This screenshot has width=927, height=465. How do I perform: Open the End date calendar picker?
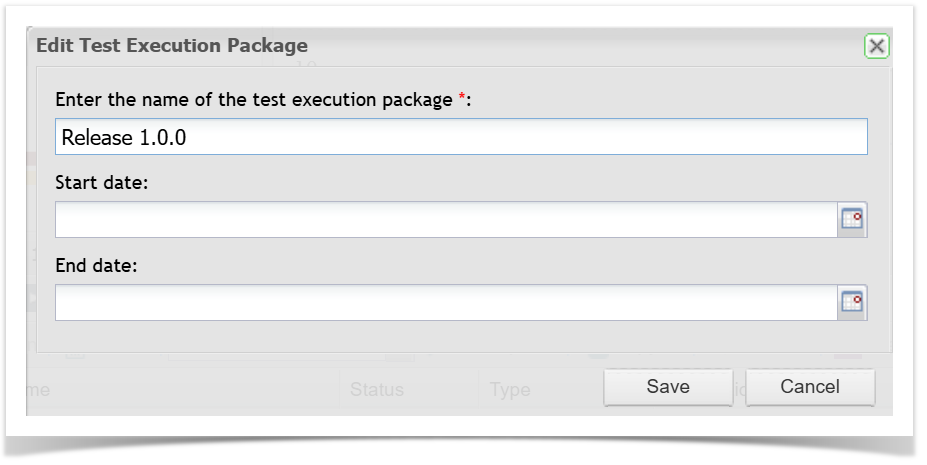pyautogui.click(x=852, y=303)
